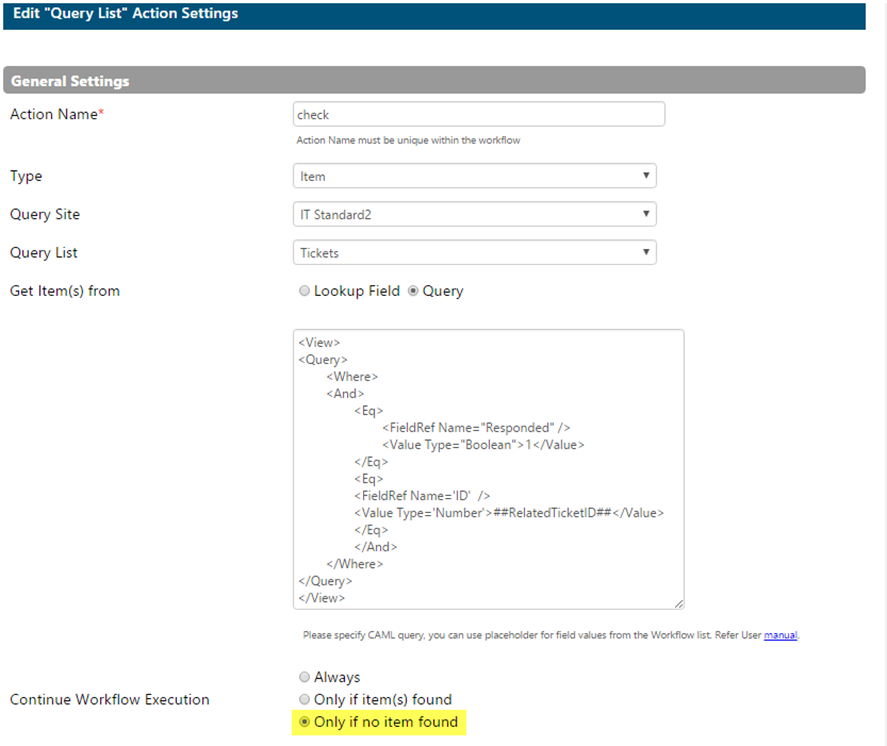887x746 pixels.
Task: Click the Action Name text field
Action: [479, 114]
